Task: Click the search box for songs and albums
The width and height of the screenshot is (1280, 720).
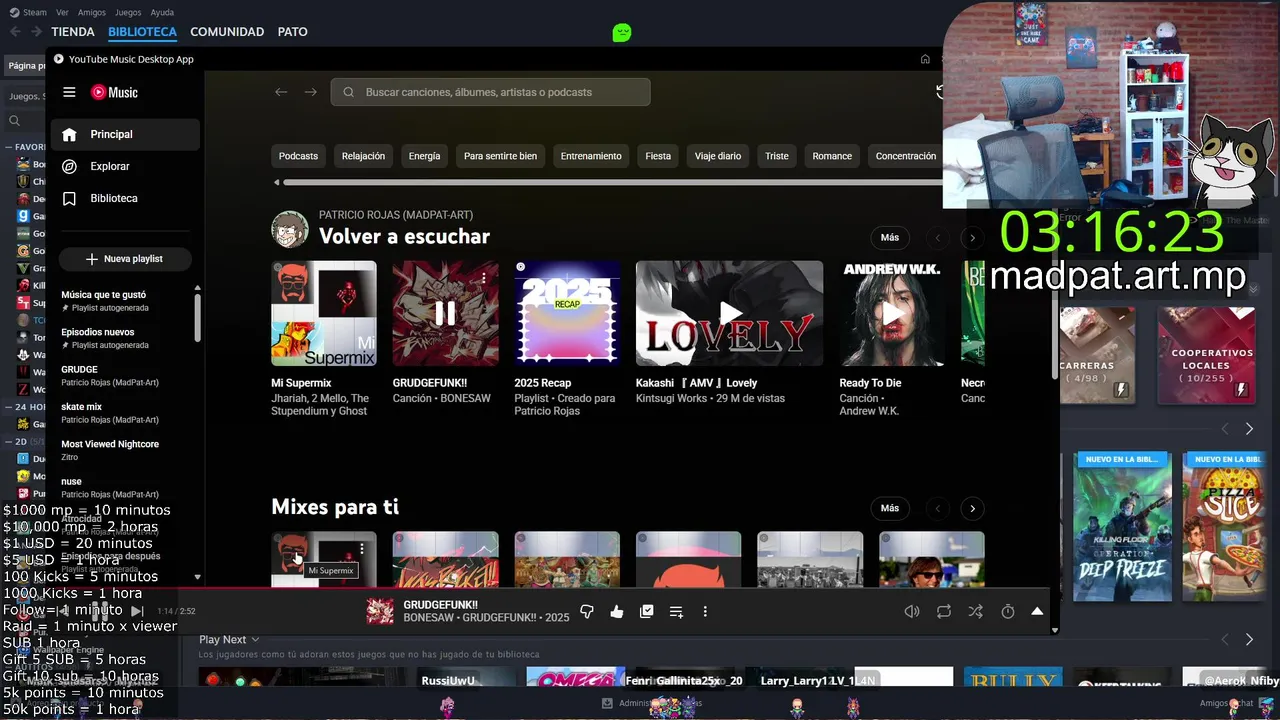Action: [490, 92]
